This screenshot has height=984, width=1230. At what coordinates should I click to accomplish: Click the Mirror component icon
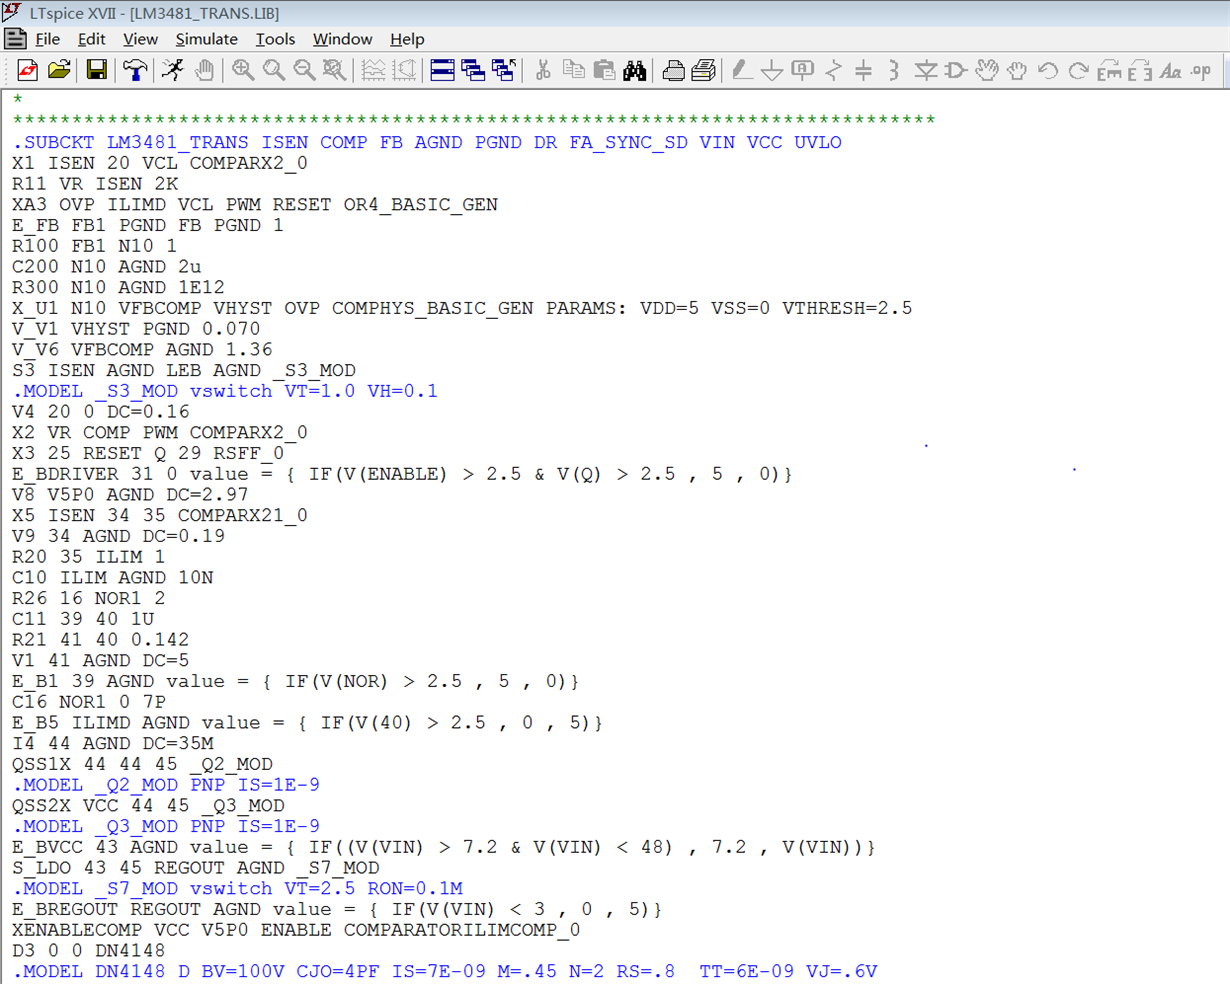coord(1140,70)
